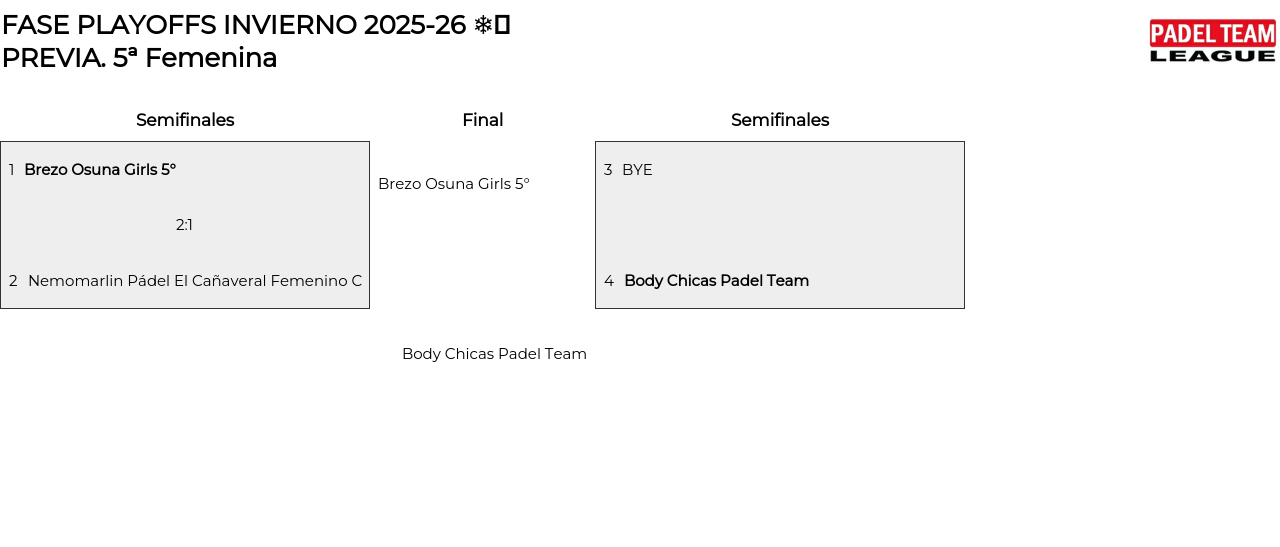Select the FASE PLAYOFFS INVIERNO 2025-26 heading

pyautogui.click(x=234, y=25)
